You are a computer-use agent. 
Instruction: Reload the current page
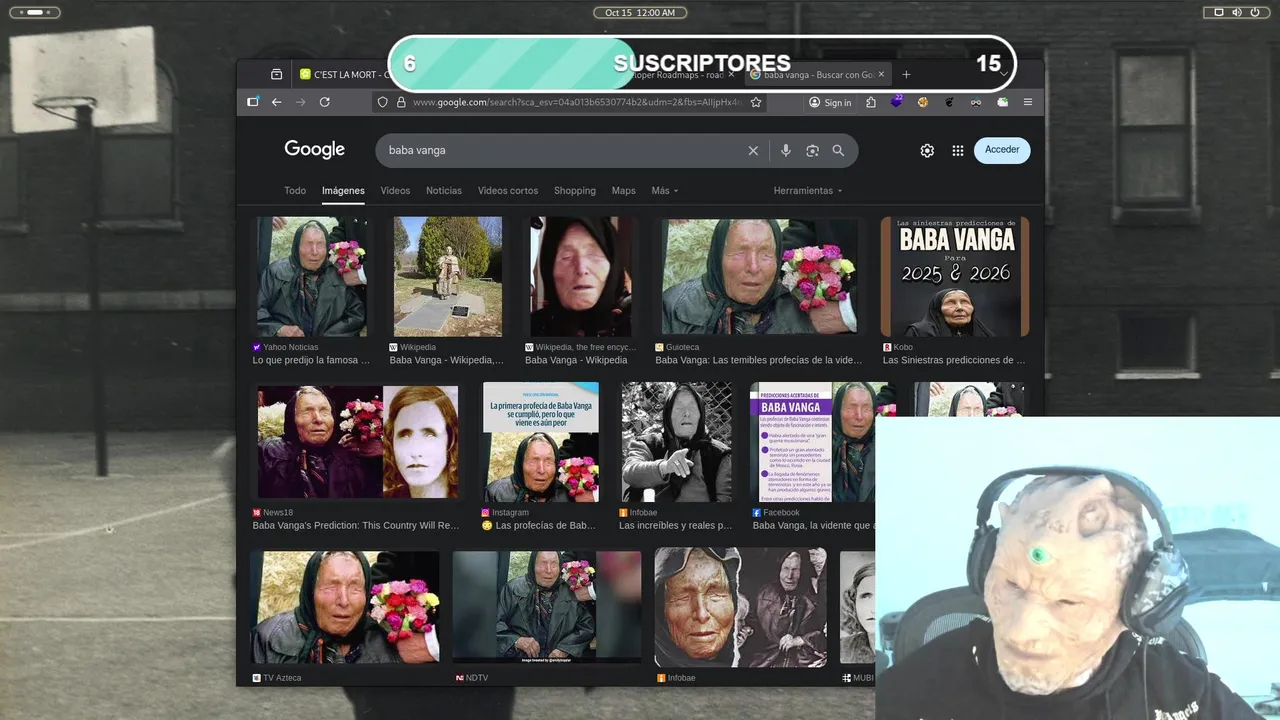coord(325,102)
